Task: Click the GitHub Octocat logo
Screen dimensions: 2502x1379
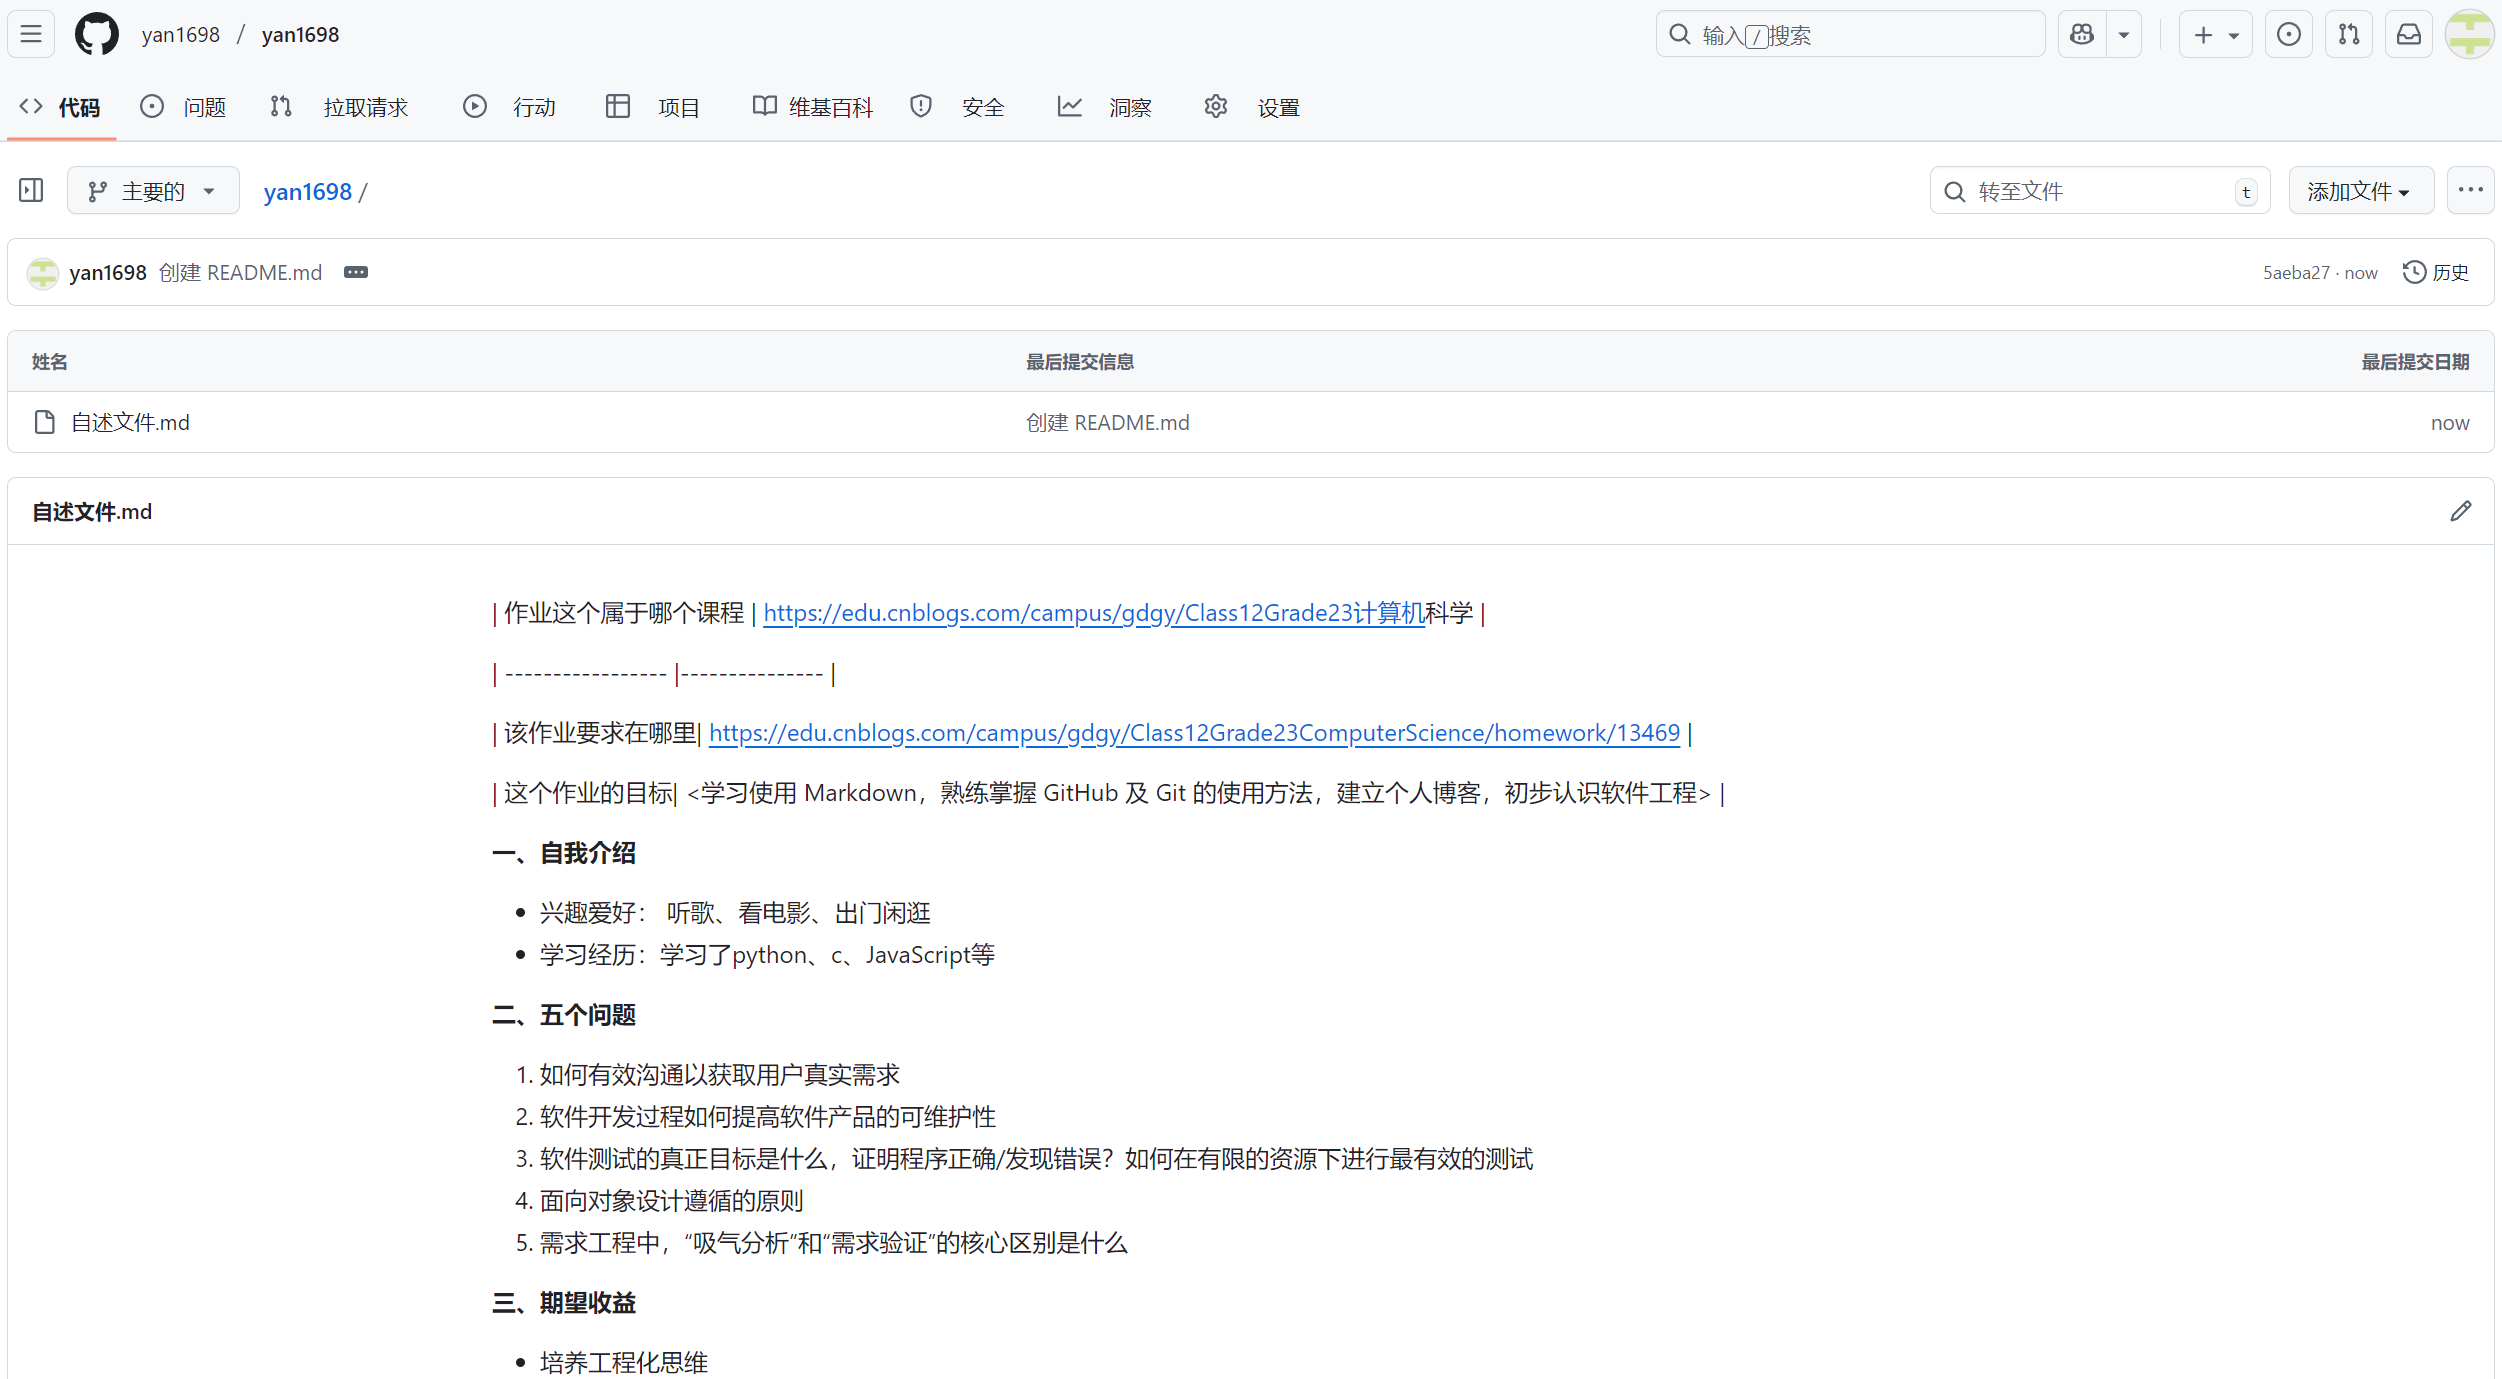Action: coord(97,34)
